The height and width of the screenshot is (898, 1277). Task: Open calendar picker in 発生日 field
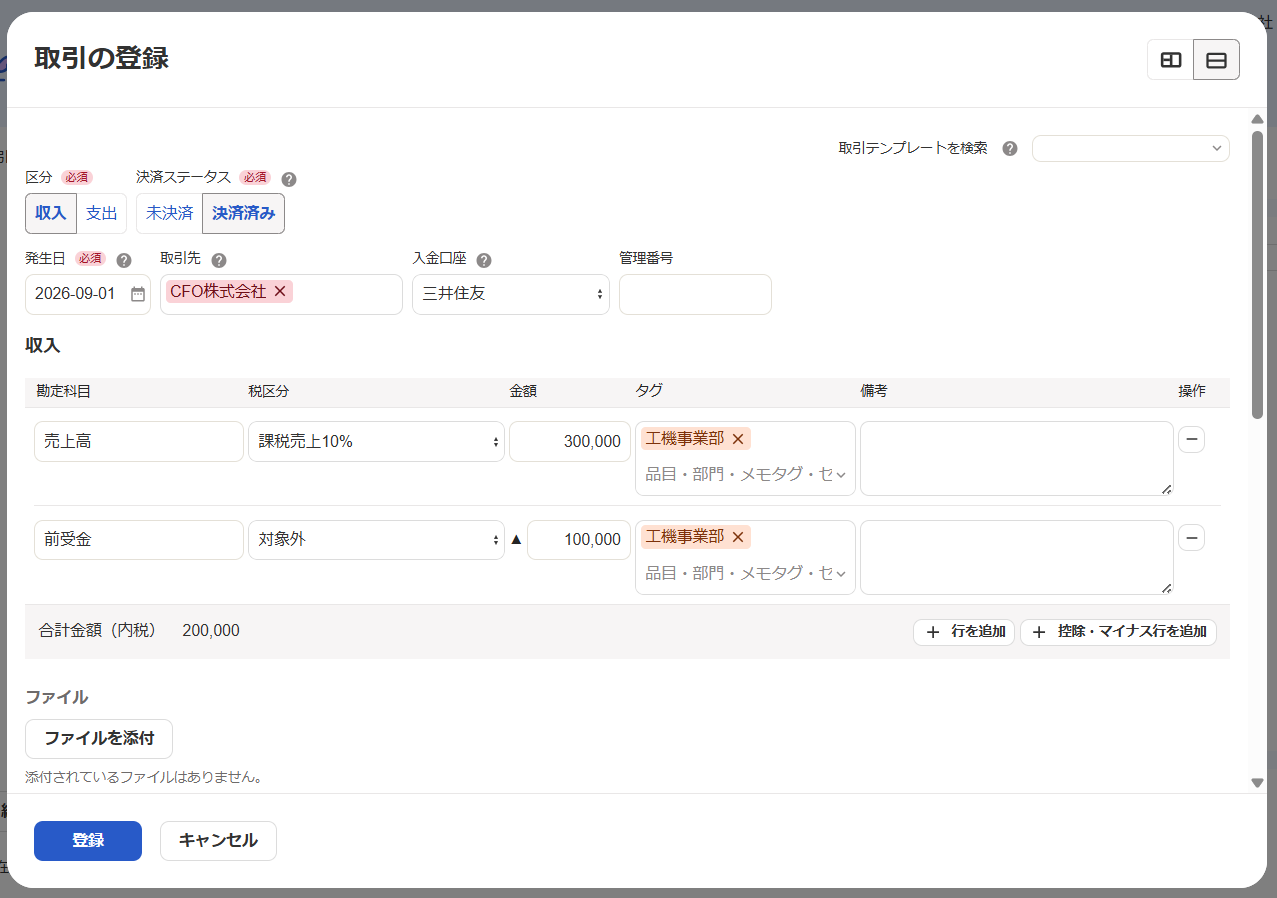[x=138, y=294]
